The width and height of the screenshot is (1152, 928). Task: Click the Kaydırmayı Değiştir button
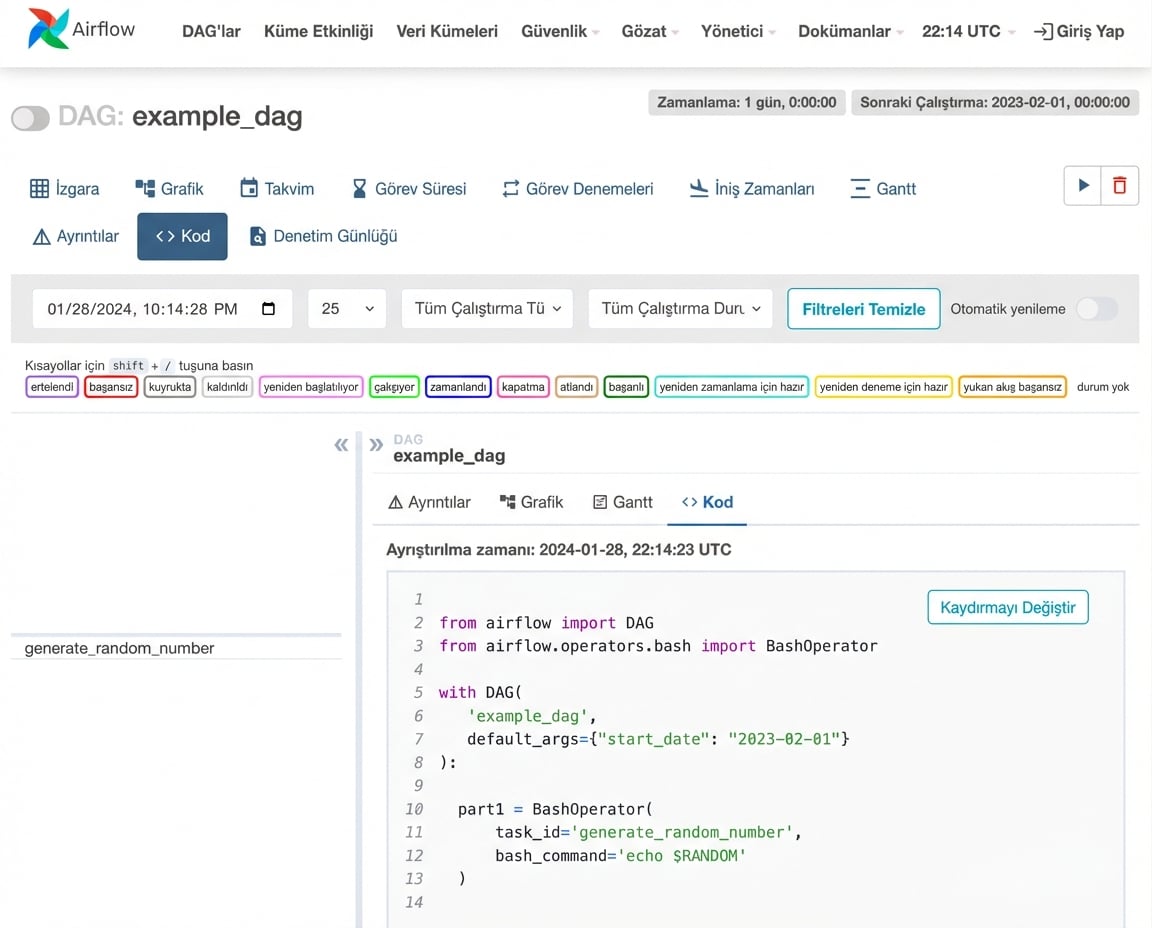[x=1007, y=607]
